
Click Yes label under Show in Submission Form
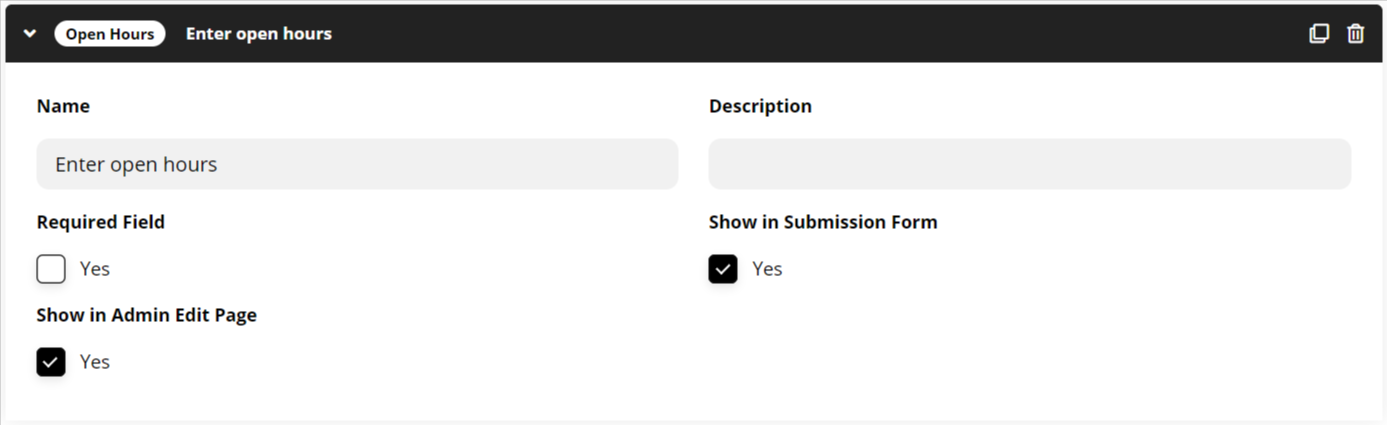[767, 269]
